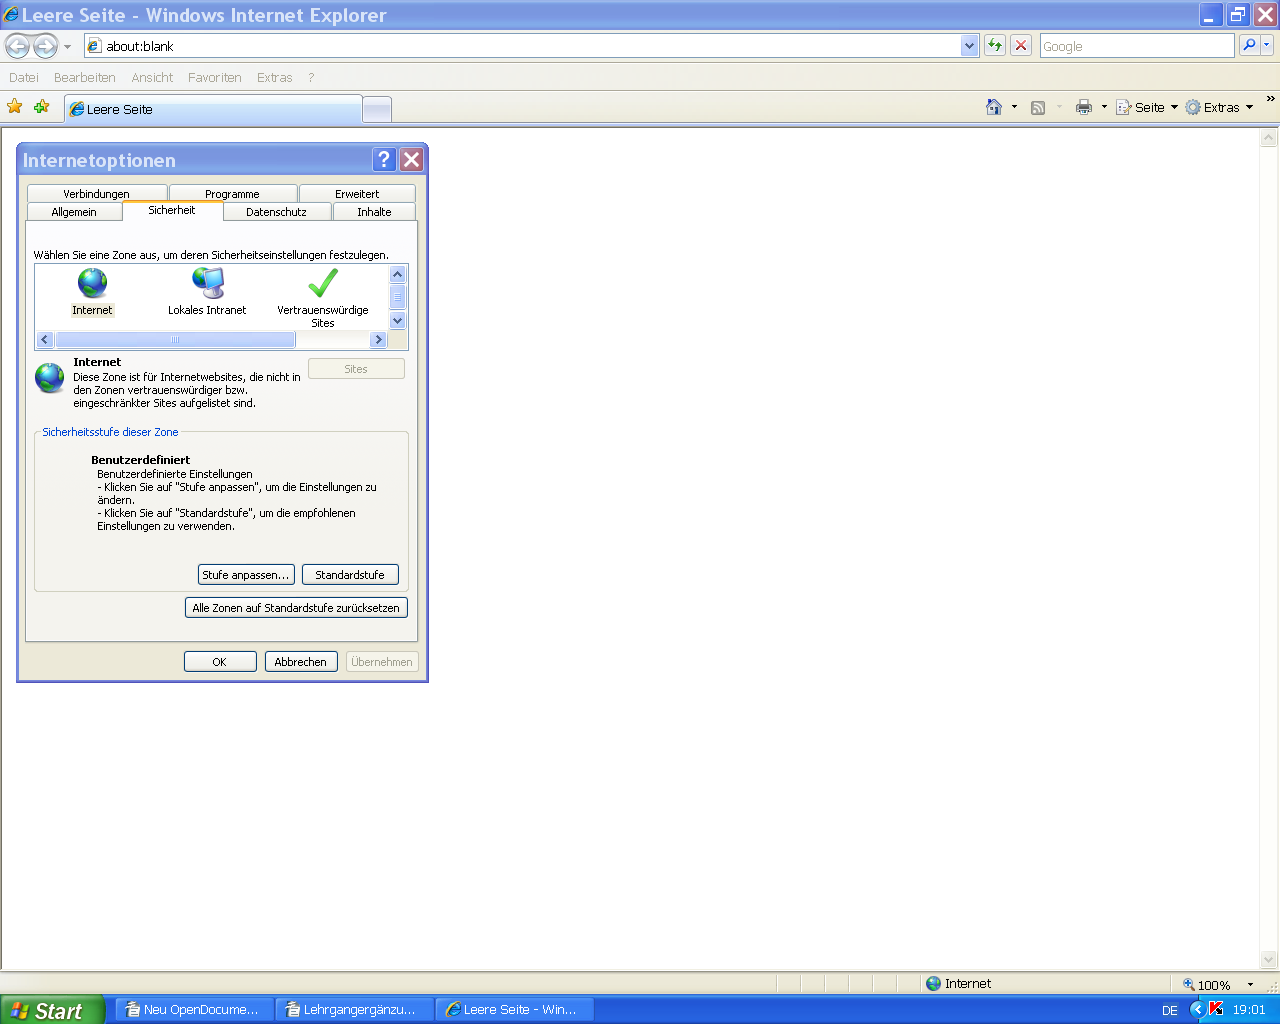
Task: Refresh the page with the green arrows icon
Action: tap(995, 46)
